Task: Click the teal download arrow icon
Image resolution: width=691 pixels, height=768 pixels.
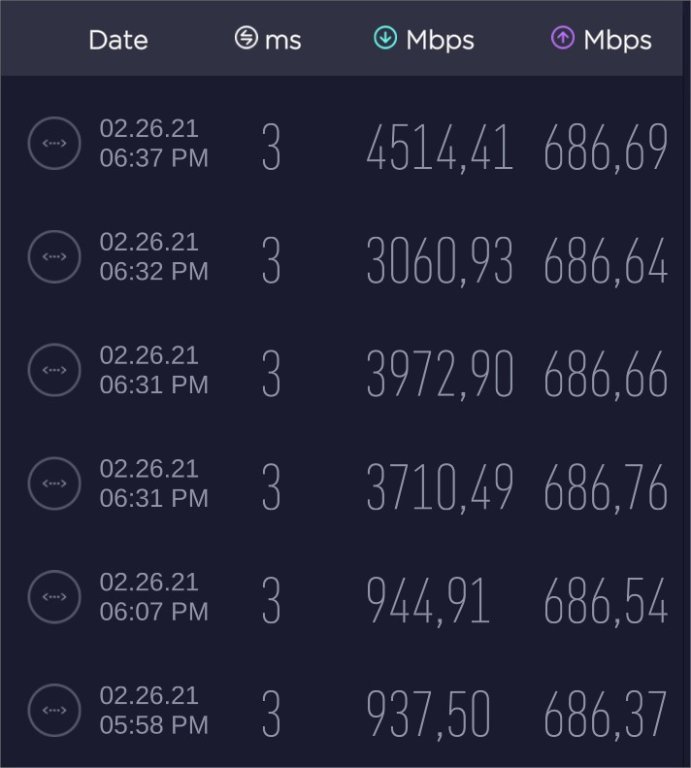Action: pos(385,39)
